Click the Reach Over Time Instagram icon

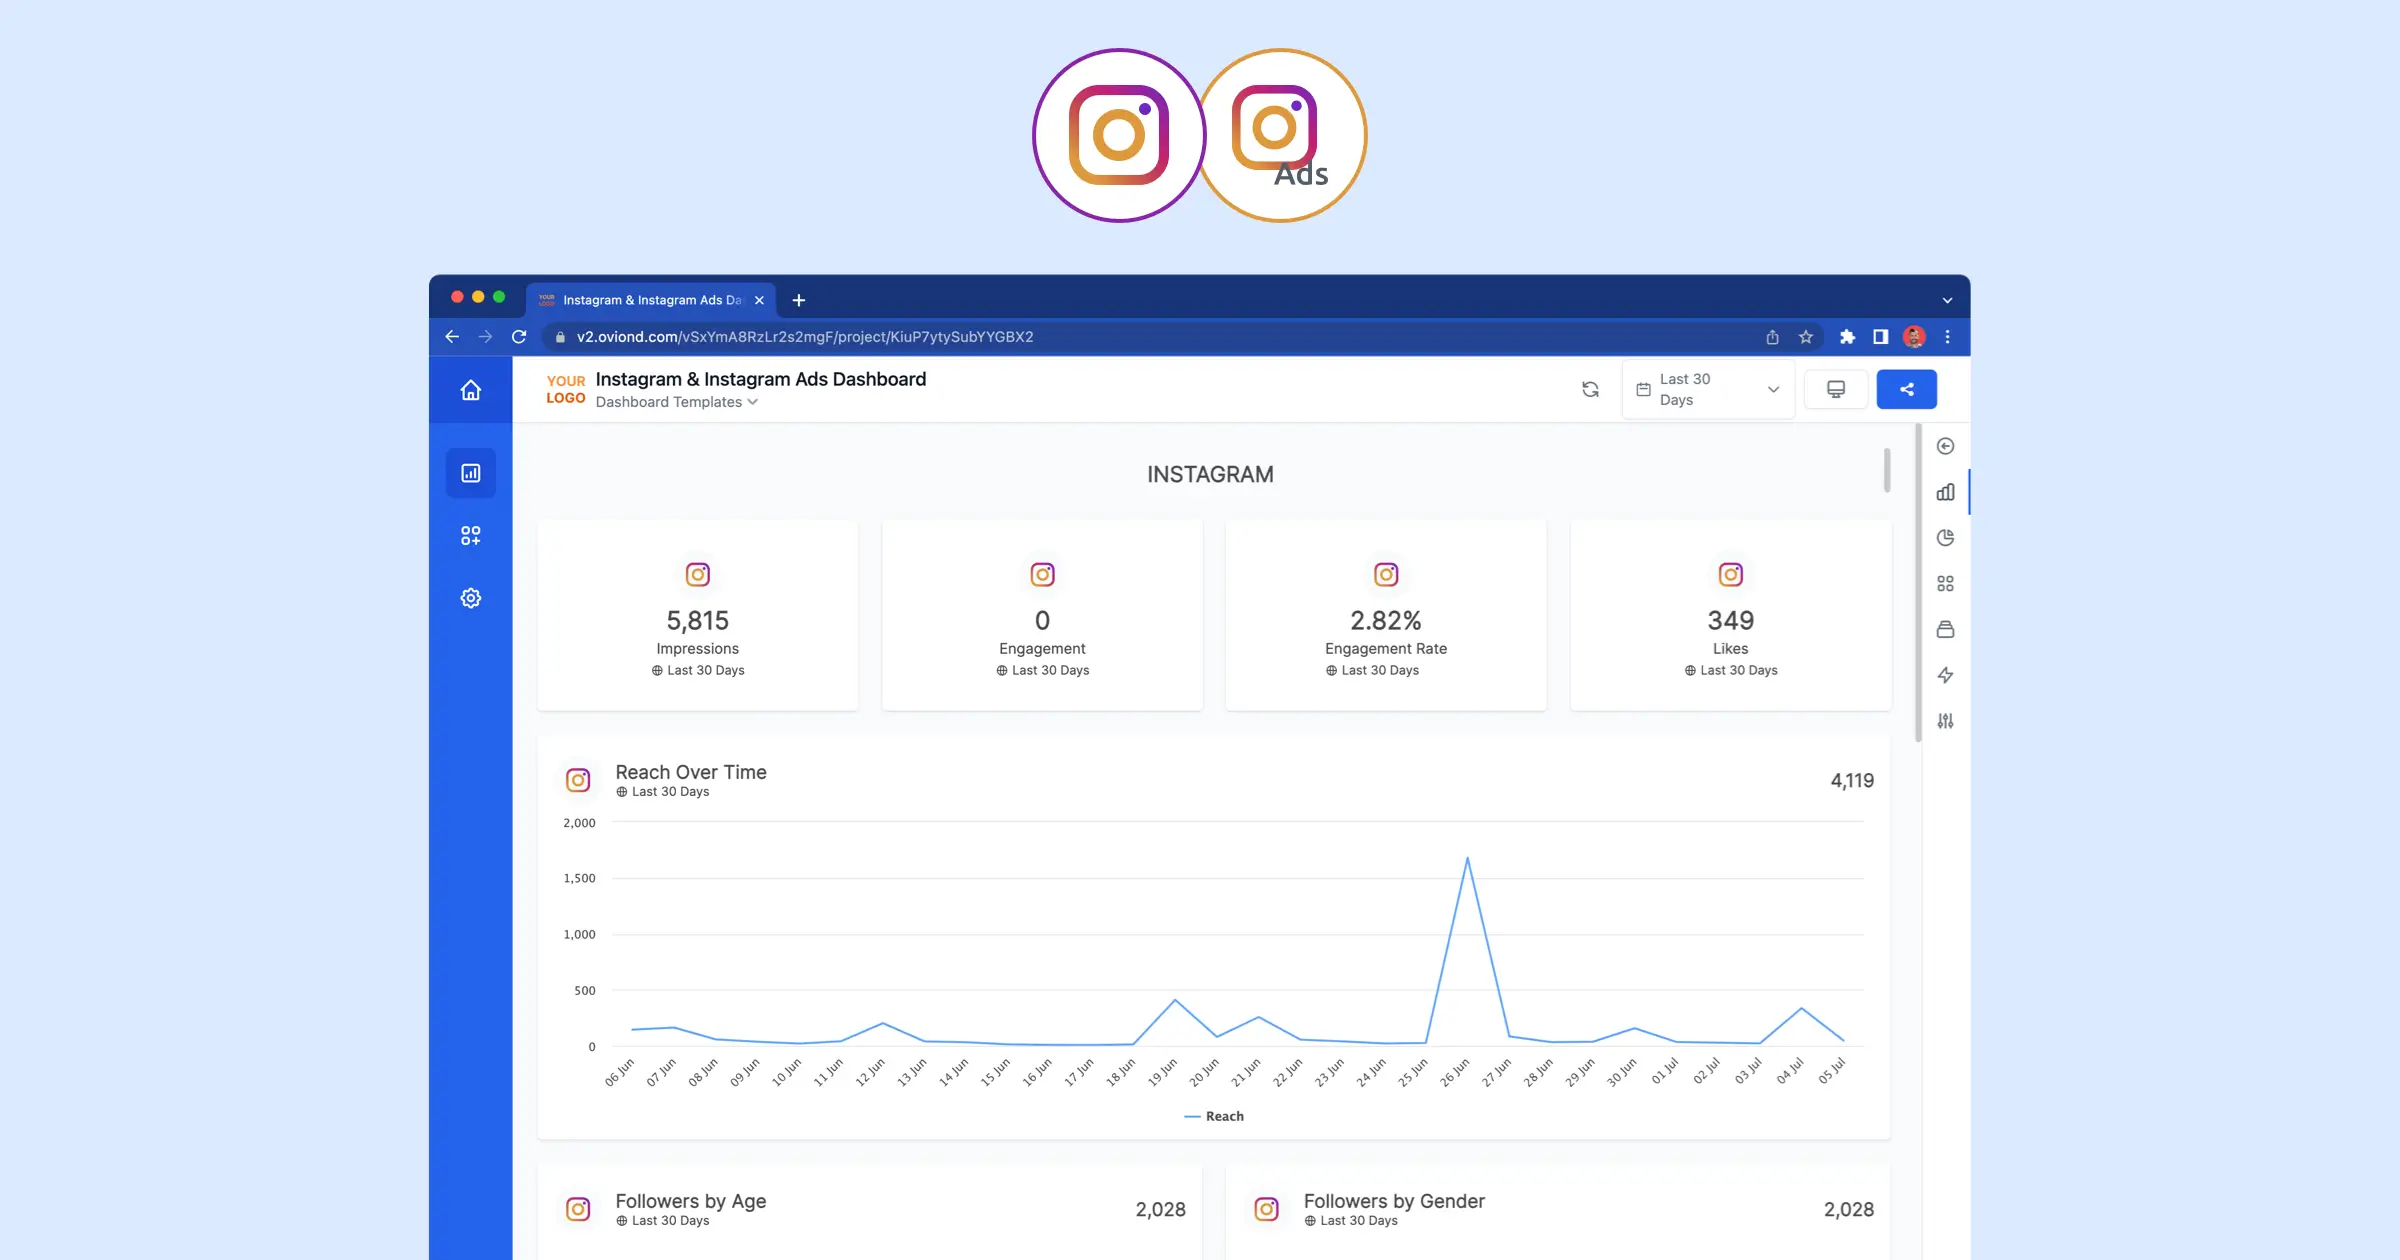[x=578, y=780]
